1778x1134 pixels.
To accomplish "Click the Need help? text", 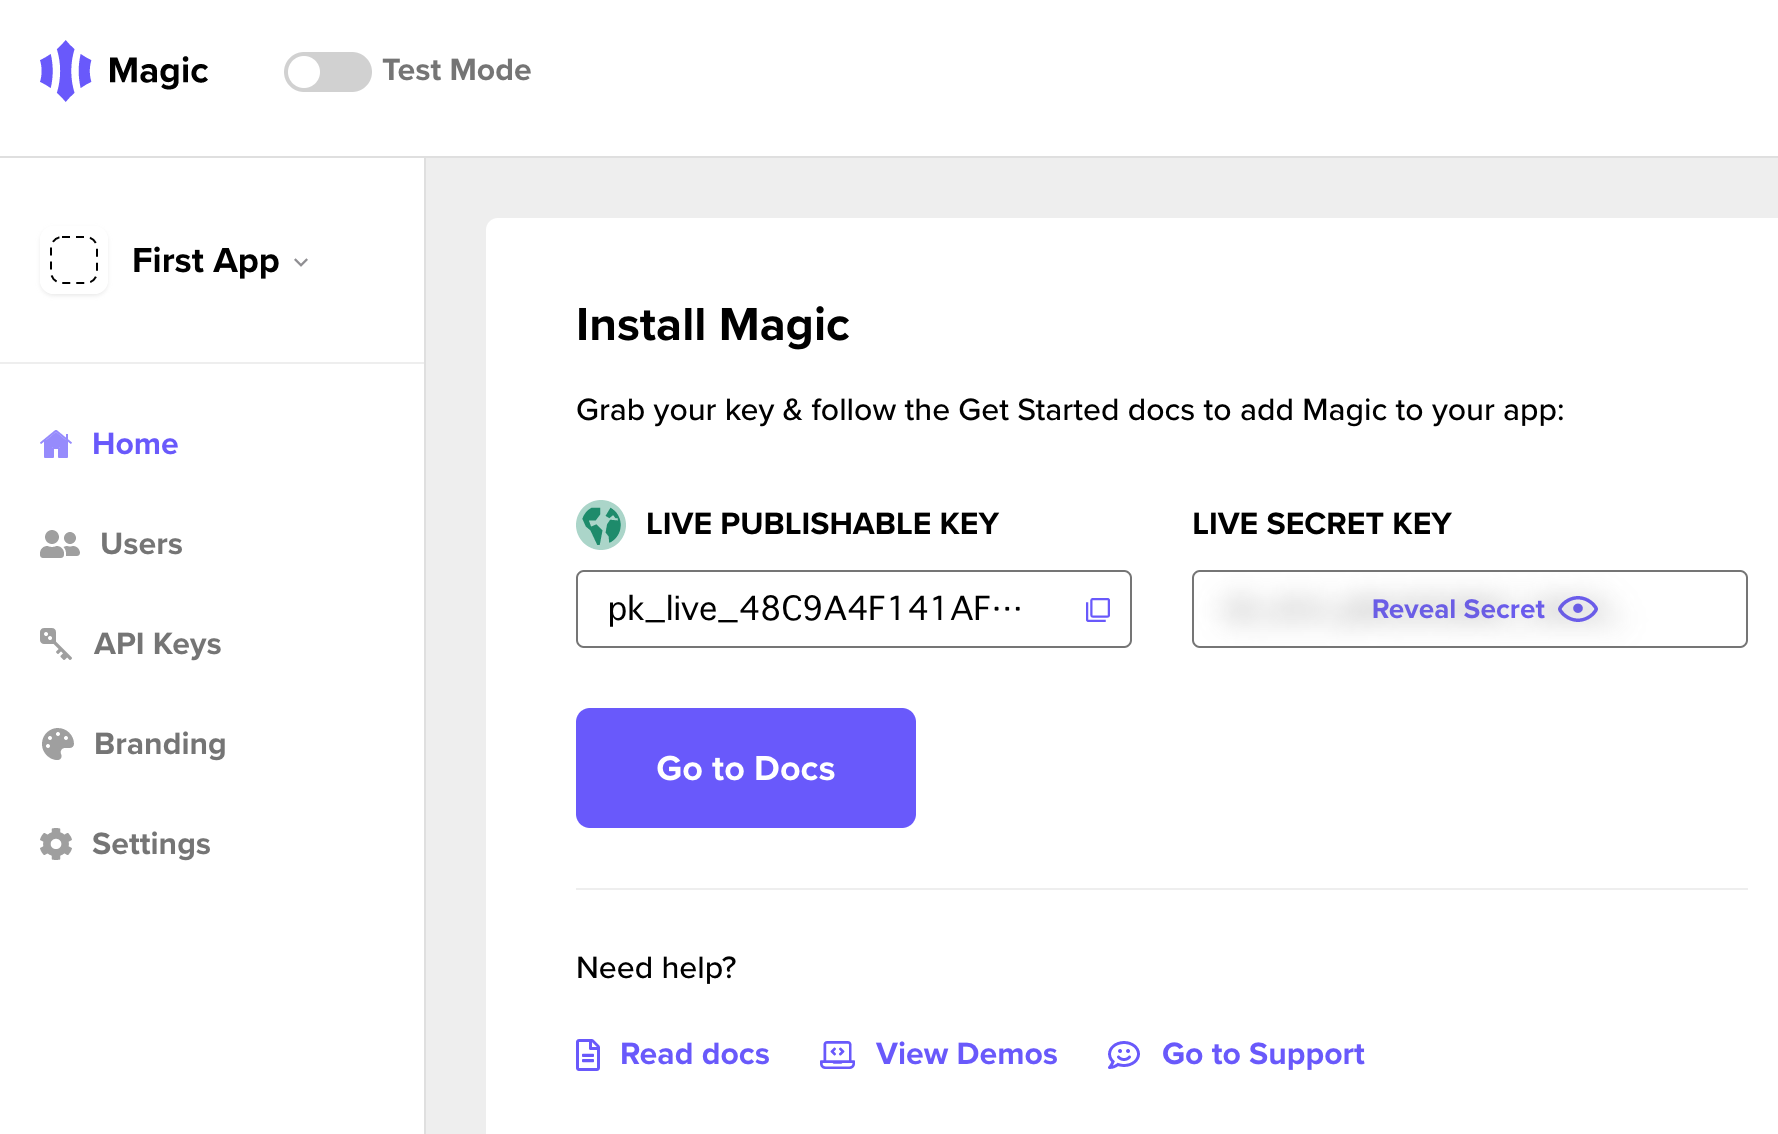I will click(656, 968).
